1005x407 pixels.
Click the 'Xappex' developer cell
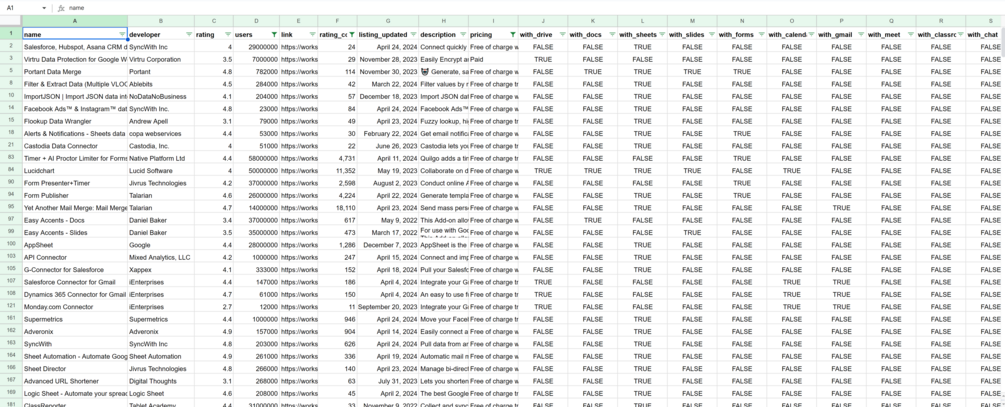(x=161, y=270)
